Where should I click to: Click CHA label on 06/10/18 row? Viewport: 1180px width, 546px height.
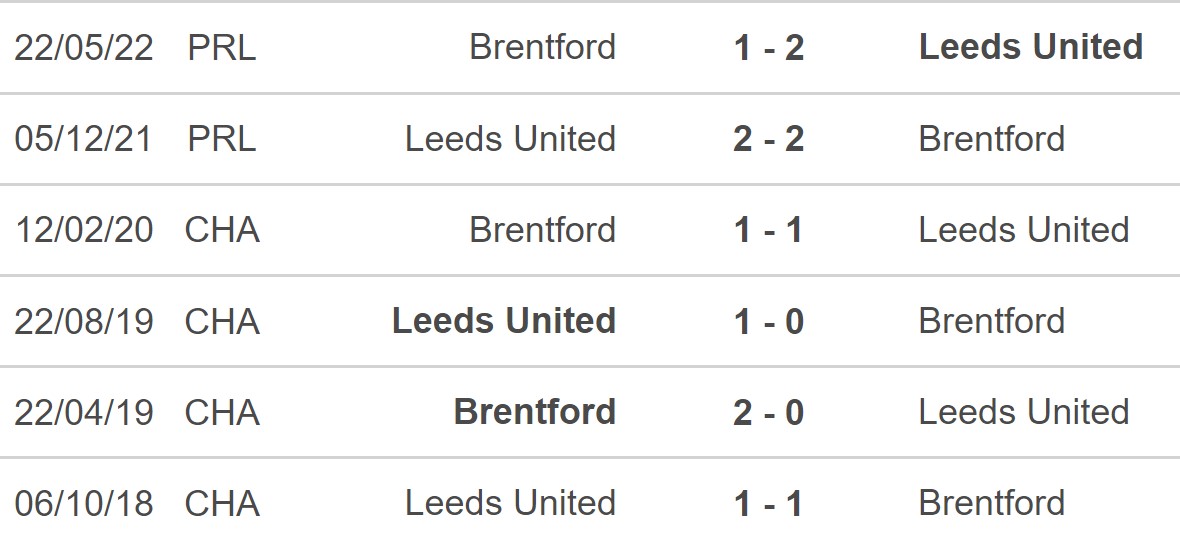222,503
